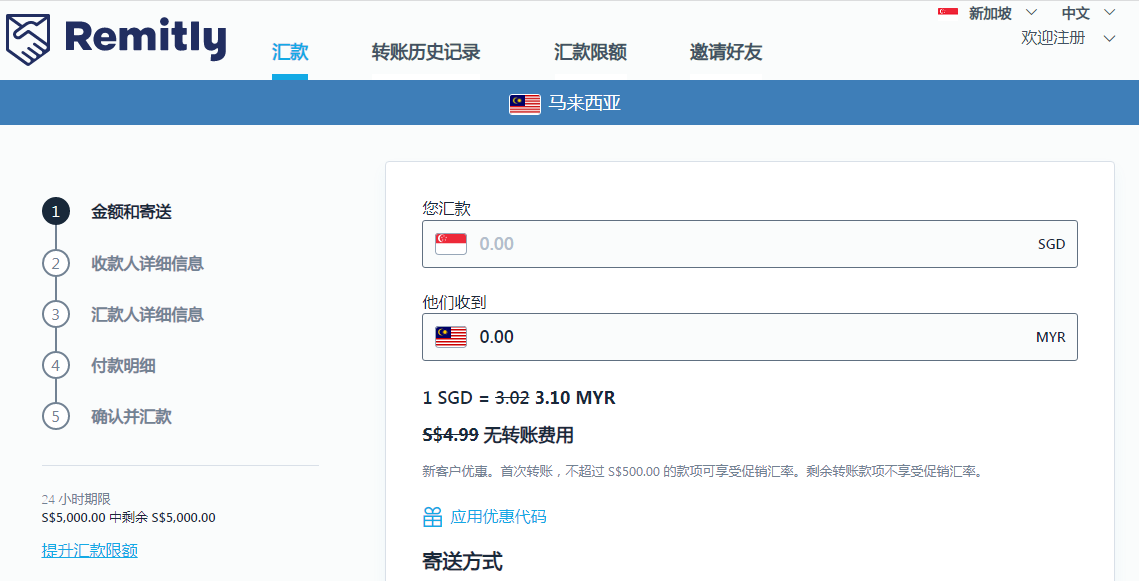This screenshot has width=1139, height=581.
Task: Click the gift icon beside 应用优惠代码
Action: click(432, 517)
